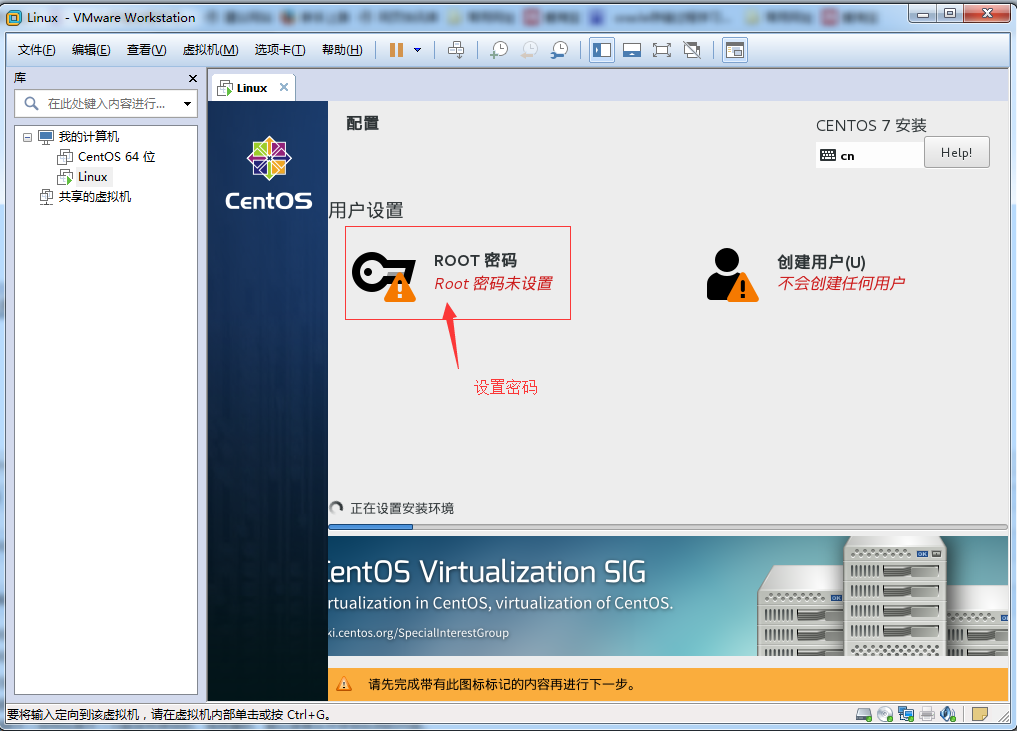Open the 文件(F) menu
Screen dimensions: 1017x731
pyautogui.click(x=36, y=50)
